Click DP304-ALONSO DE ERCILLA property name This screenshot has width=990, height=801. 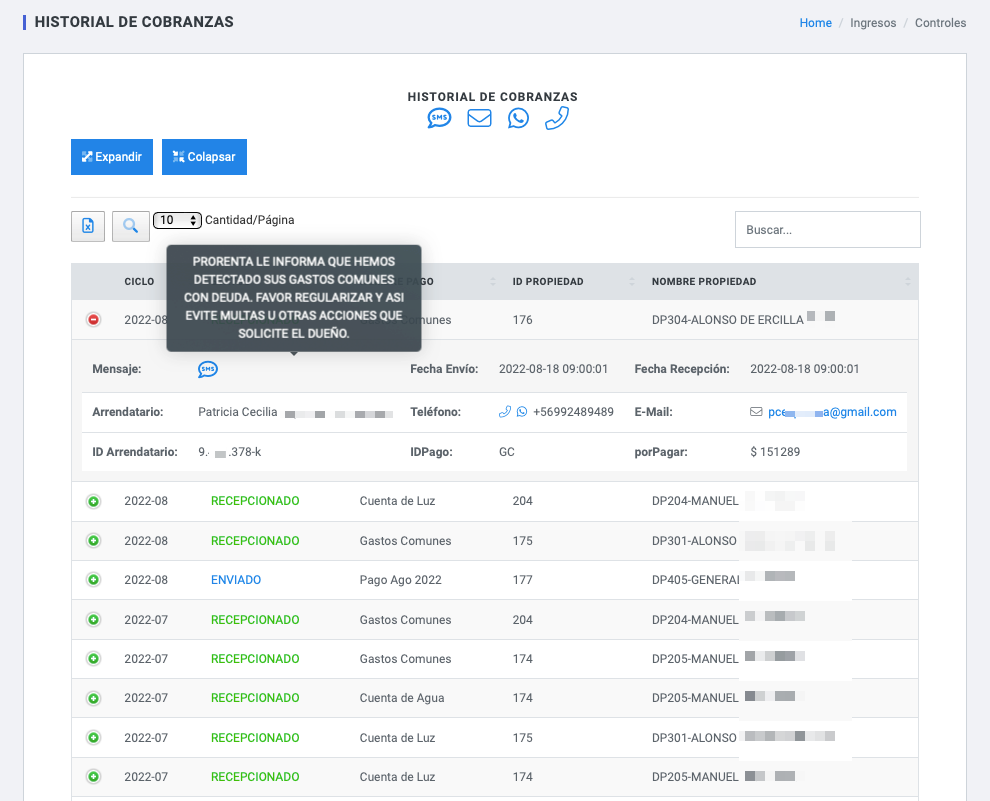pos(727,320)
